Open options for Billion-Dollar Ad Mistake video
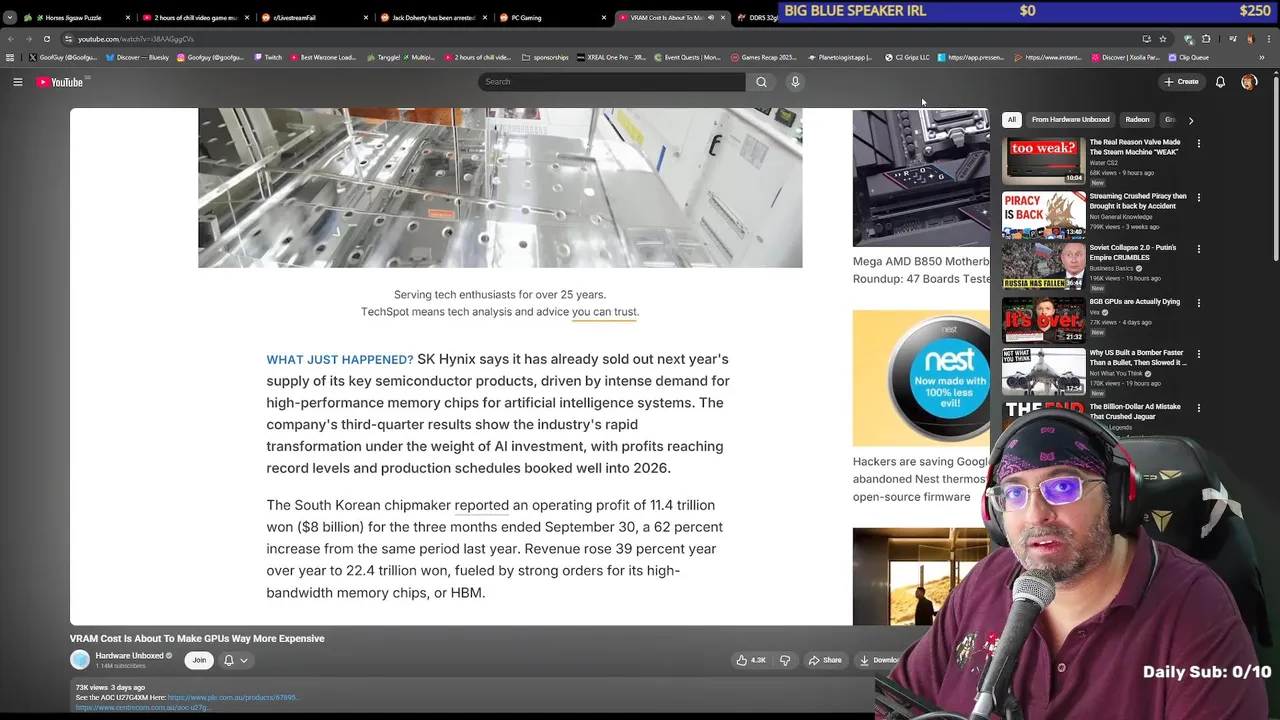The image size is (1280, 720). tap(1198, 408)
